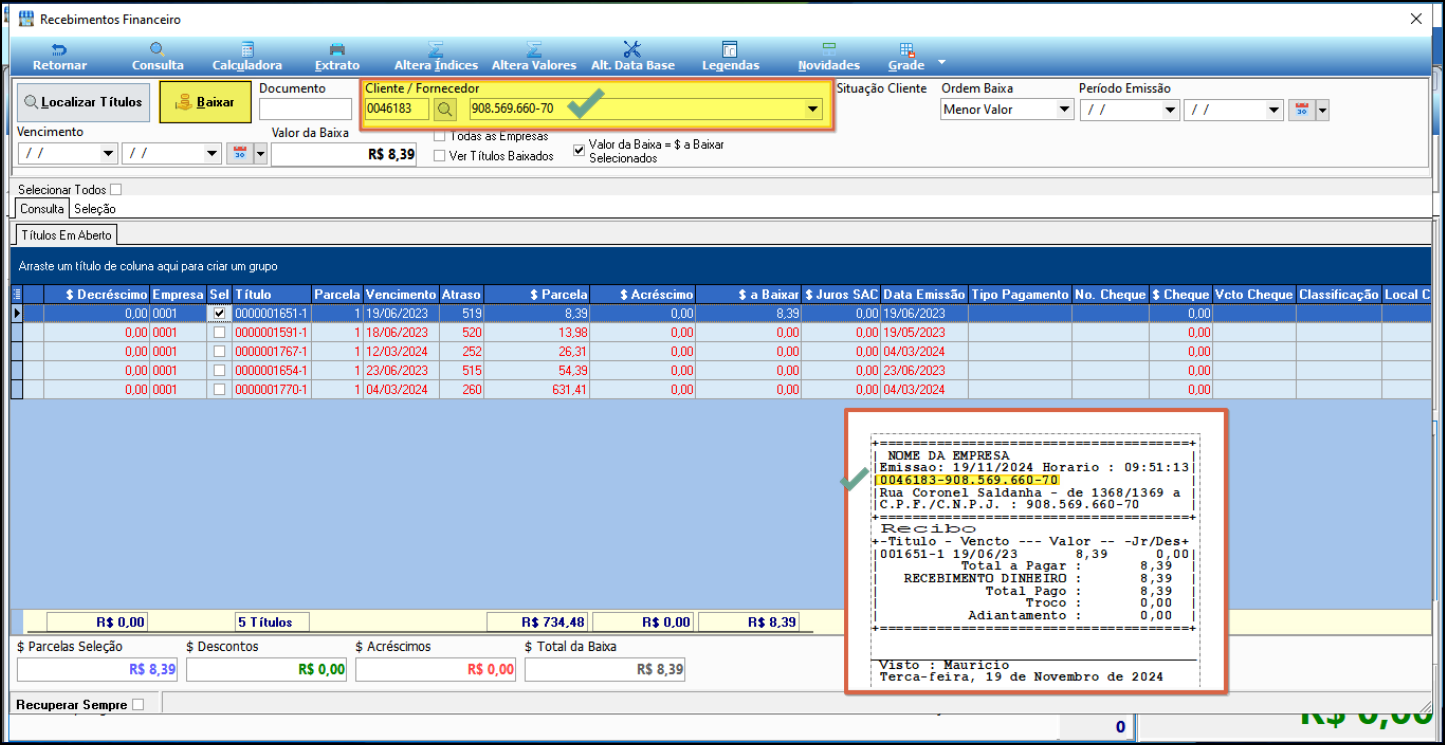Screen dimensions: 1445x745
Task: Open Consulta from the toolbar
Action: point(158,56)
